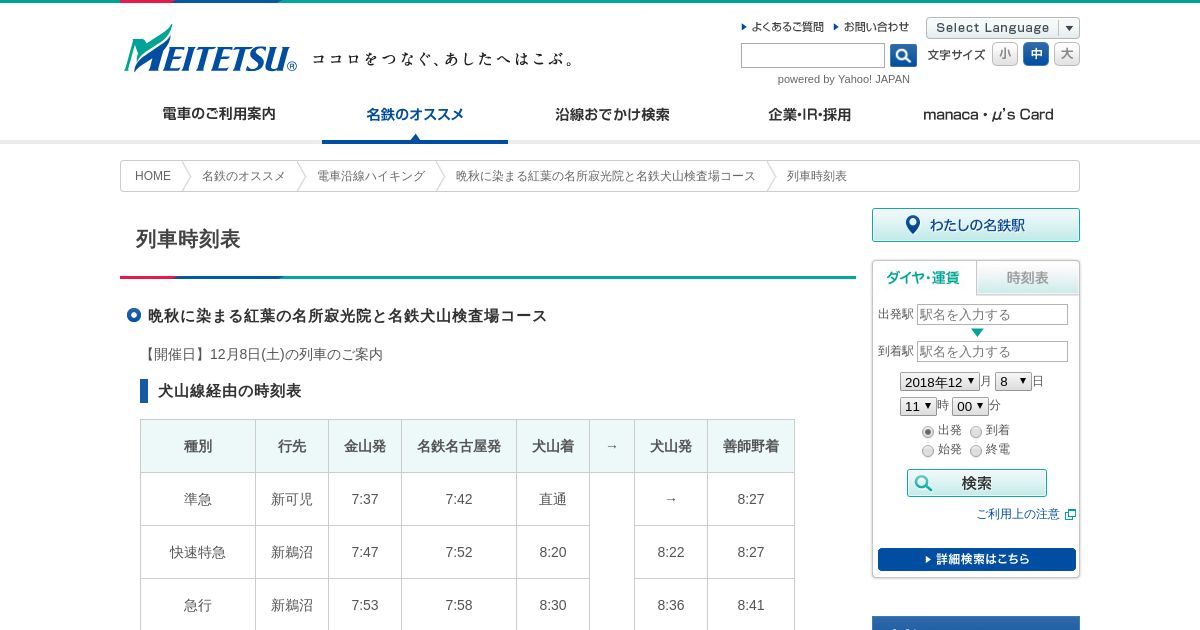Open ご利用上の注意 link
Screen dimensions: 1200x630
1018,514
